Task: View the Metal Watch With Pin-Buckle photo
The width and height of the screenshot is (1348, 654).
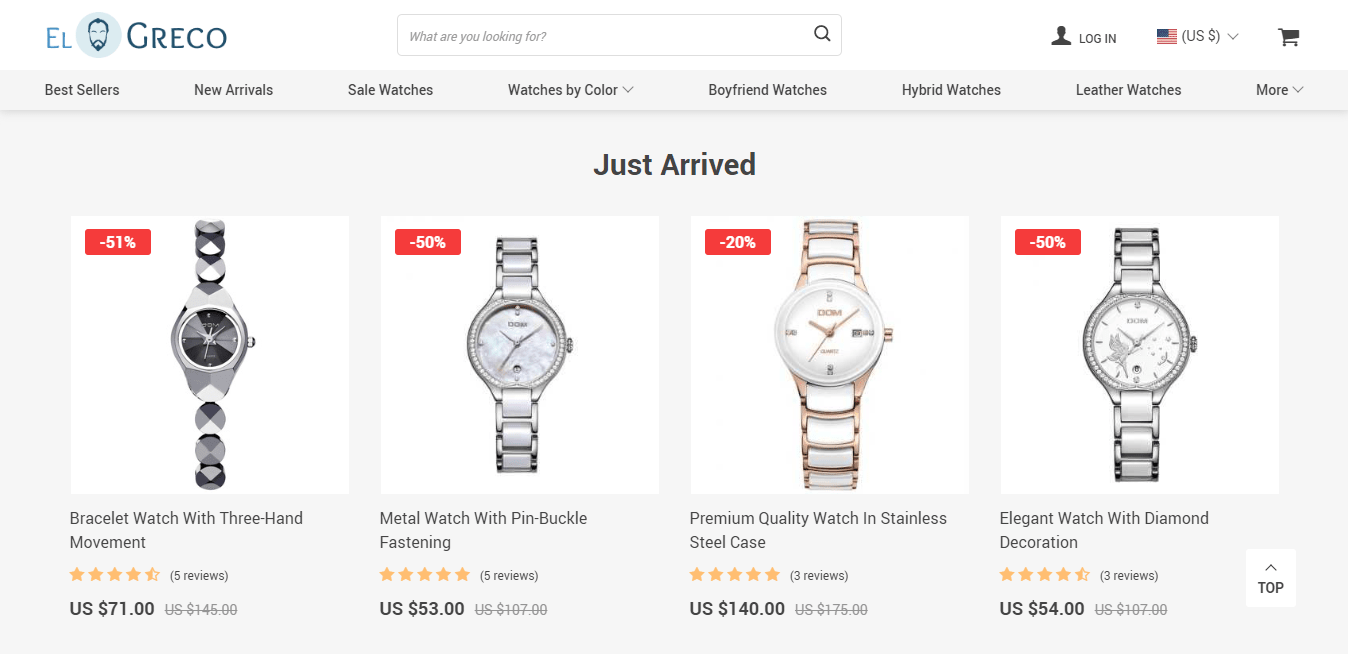Action: click(x=520, y=355)
